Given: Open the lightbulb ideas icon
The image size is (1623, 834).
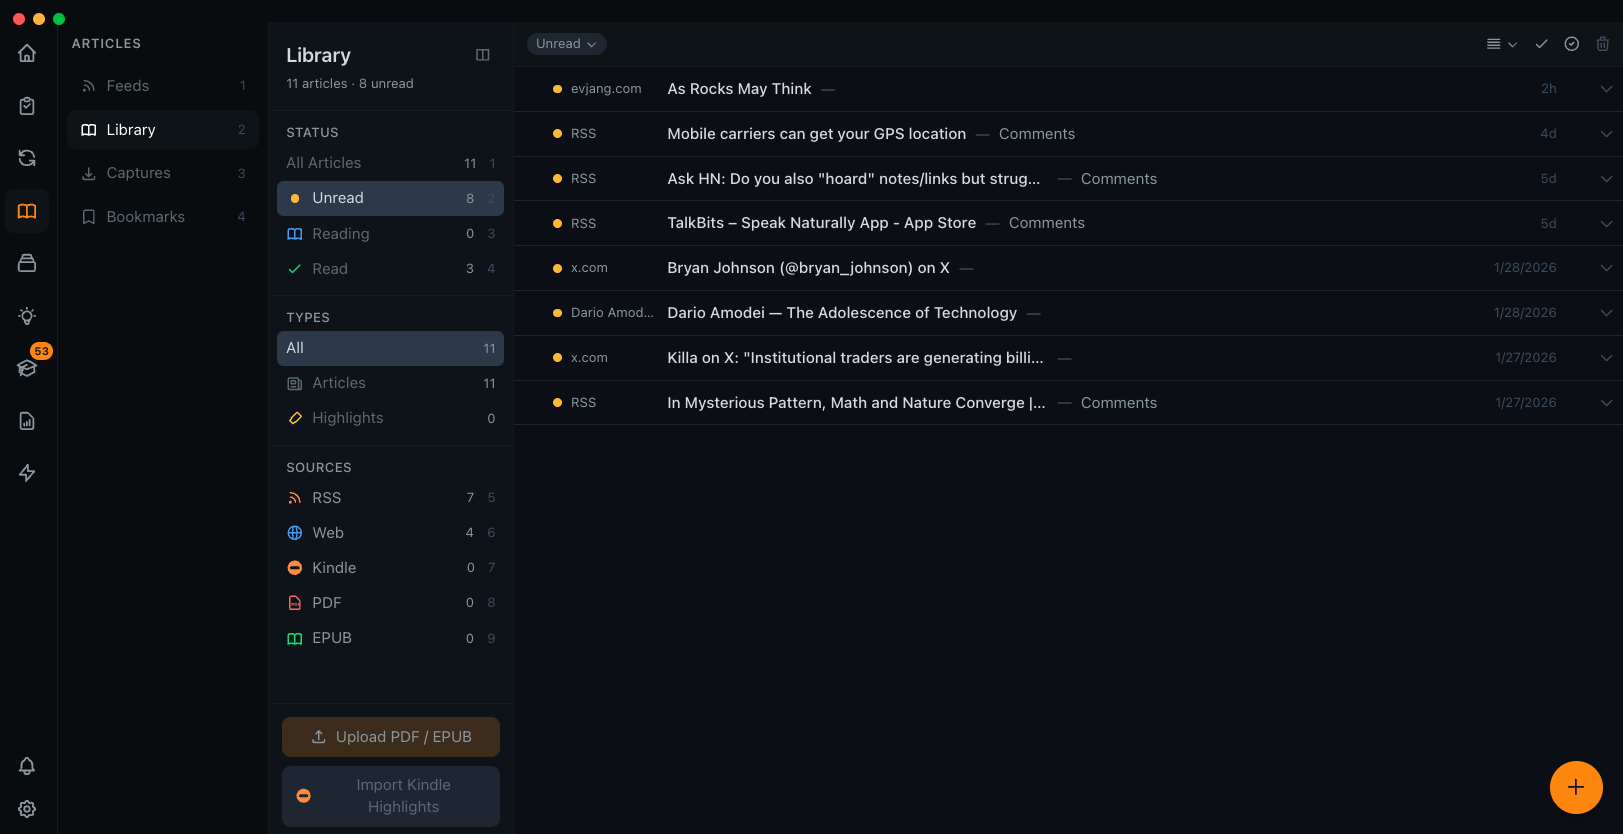Looking at the screenshot, I should (x=27, y=316).
